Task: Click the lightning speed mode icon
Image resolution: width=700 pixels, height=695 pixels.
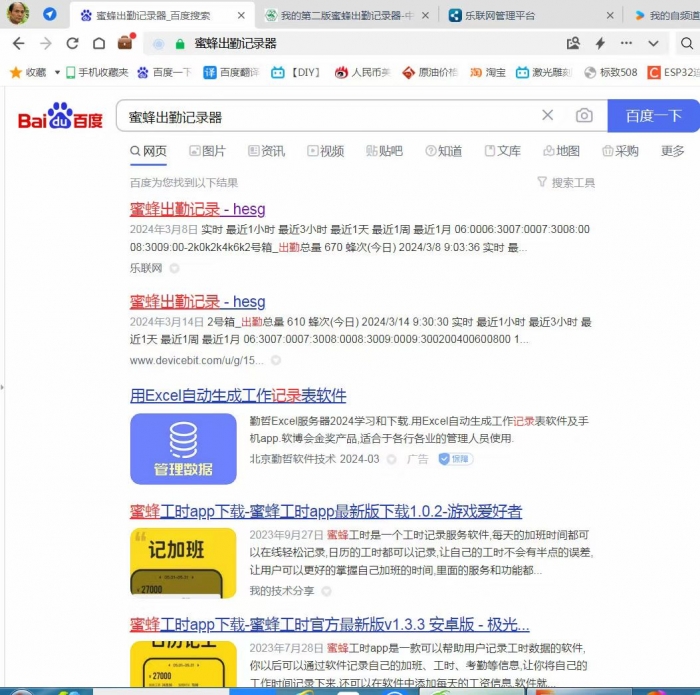Action: point(600,44)
